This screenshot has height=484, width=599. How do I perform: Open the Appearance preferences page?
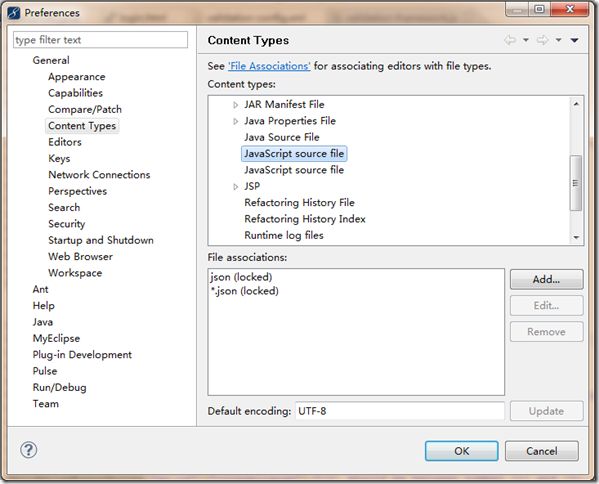(x=76, y=77)
